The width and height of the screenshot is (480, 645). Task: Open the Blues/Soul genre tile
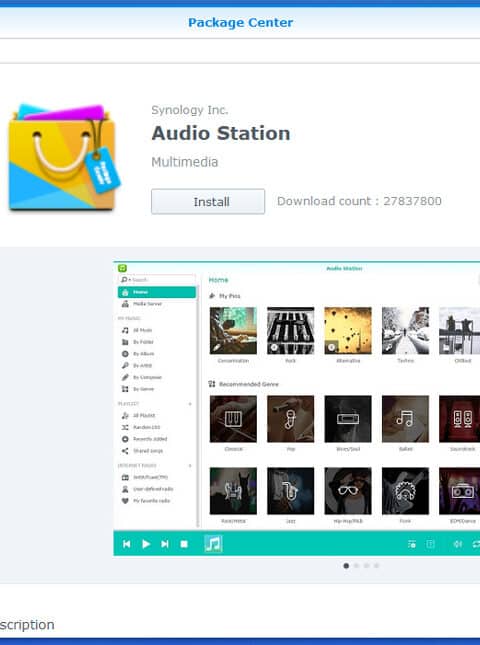[348, 419]
